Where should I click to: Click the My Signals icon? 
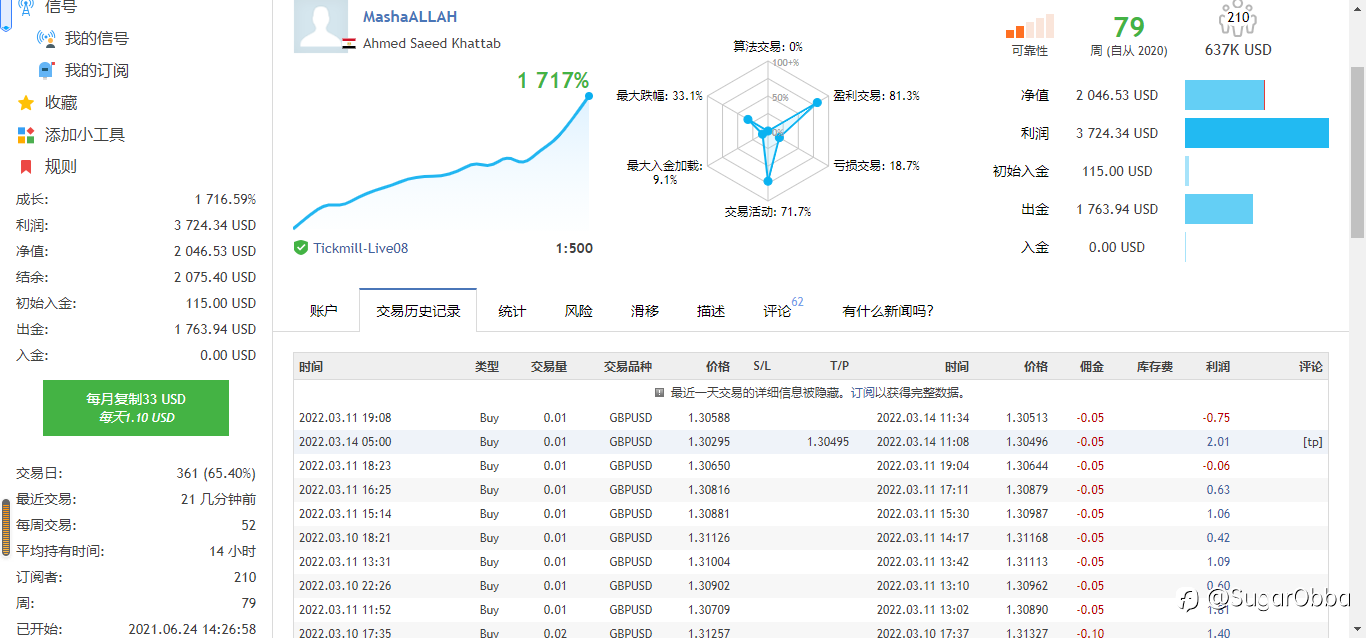(46, 39)
